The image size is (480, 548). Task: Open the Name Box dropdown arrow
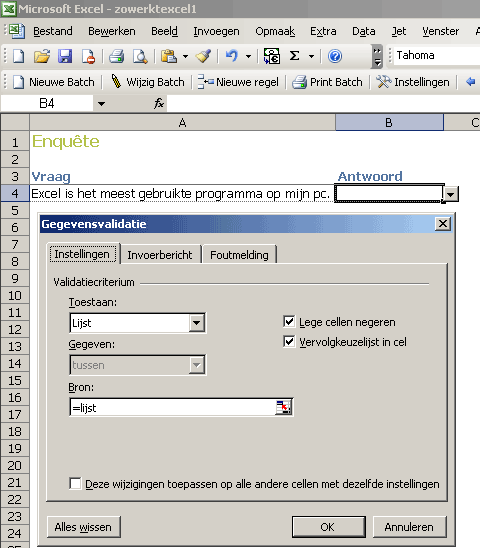101,104
